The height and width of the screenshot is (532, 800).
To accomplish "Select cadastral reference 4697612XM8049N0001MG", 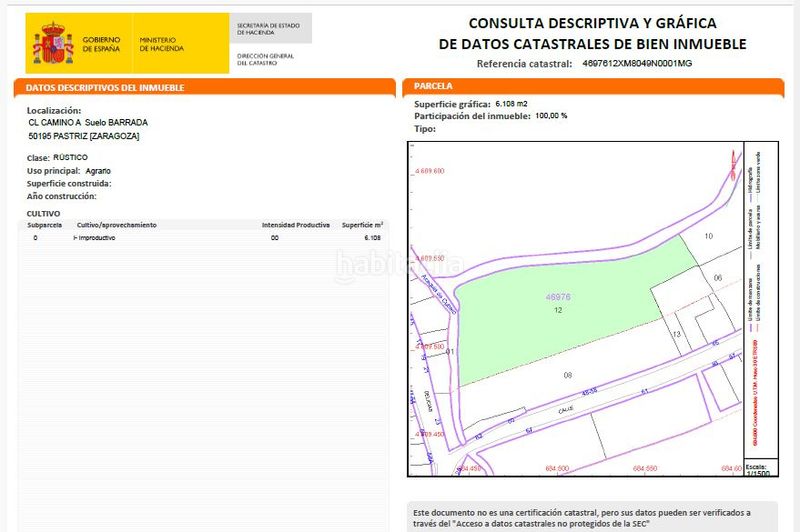I will pyautogui.click(x=637, y=63).
